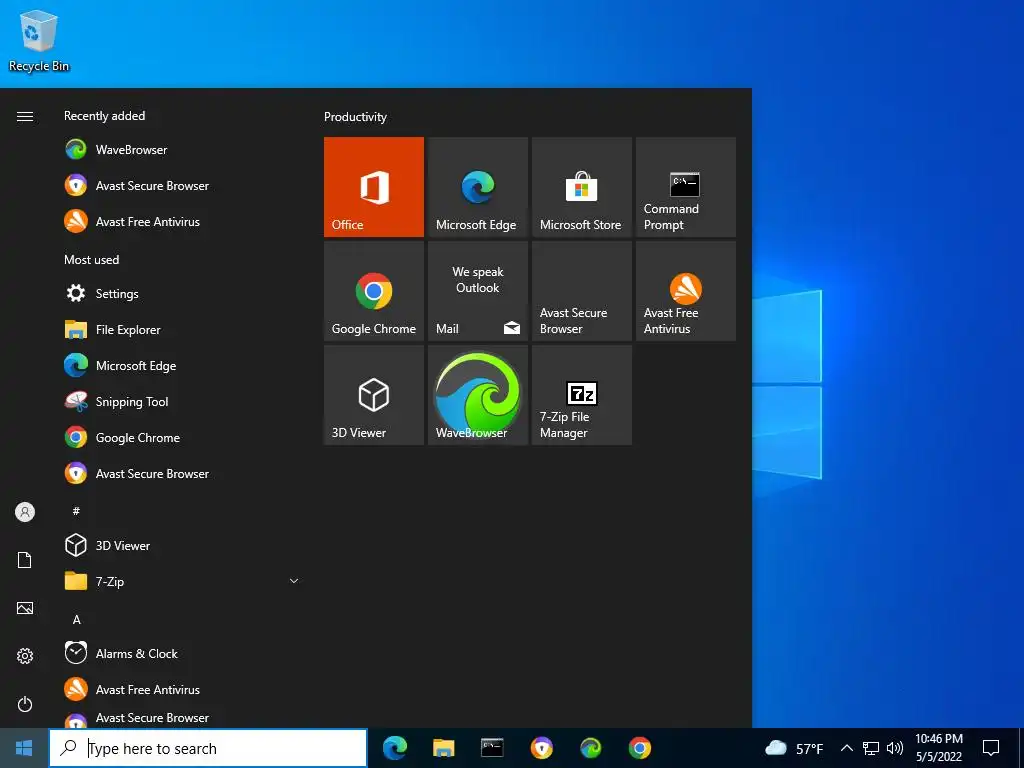Open Pictures from the Start sidebar
1024x768 pixels.
tap(25, 608)
